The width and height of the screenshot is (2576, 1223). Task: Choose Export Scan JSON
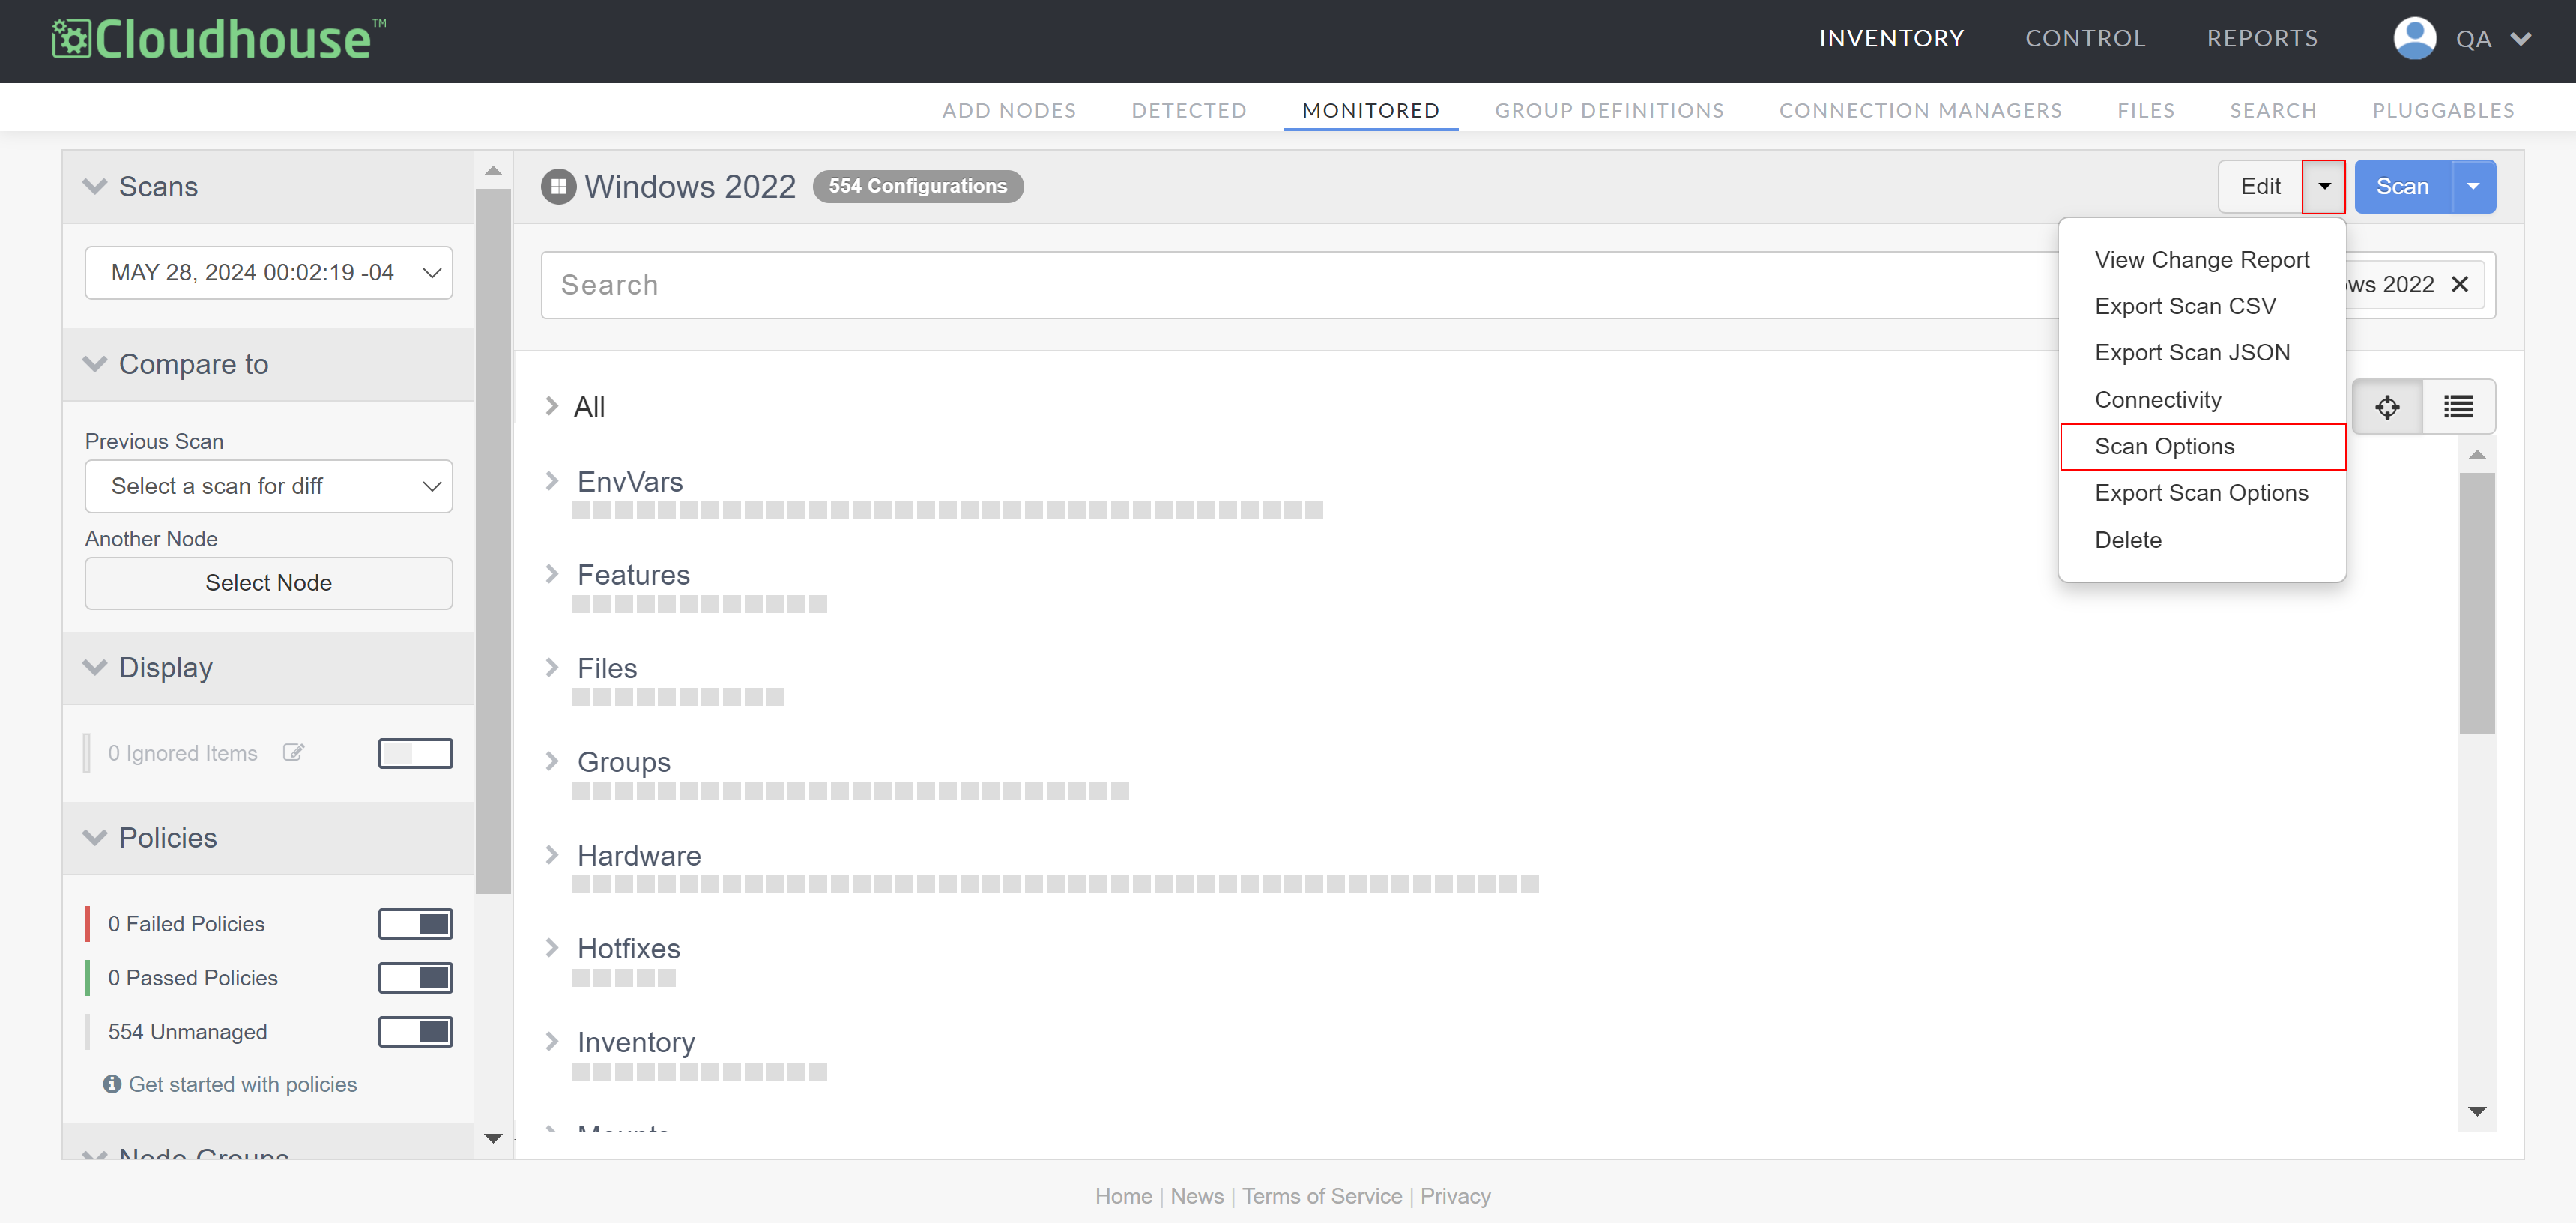point(2202,353)
